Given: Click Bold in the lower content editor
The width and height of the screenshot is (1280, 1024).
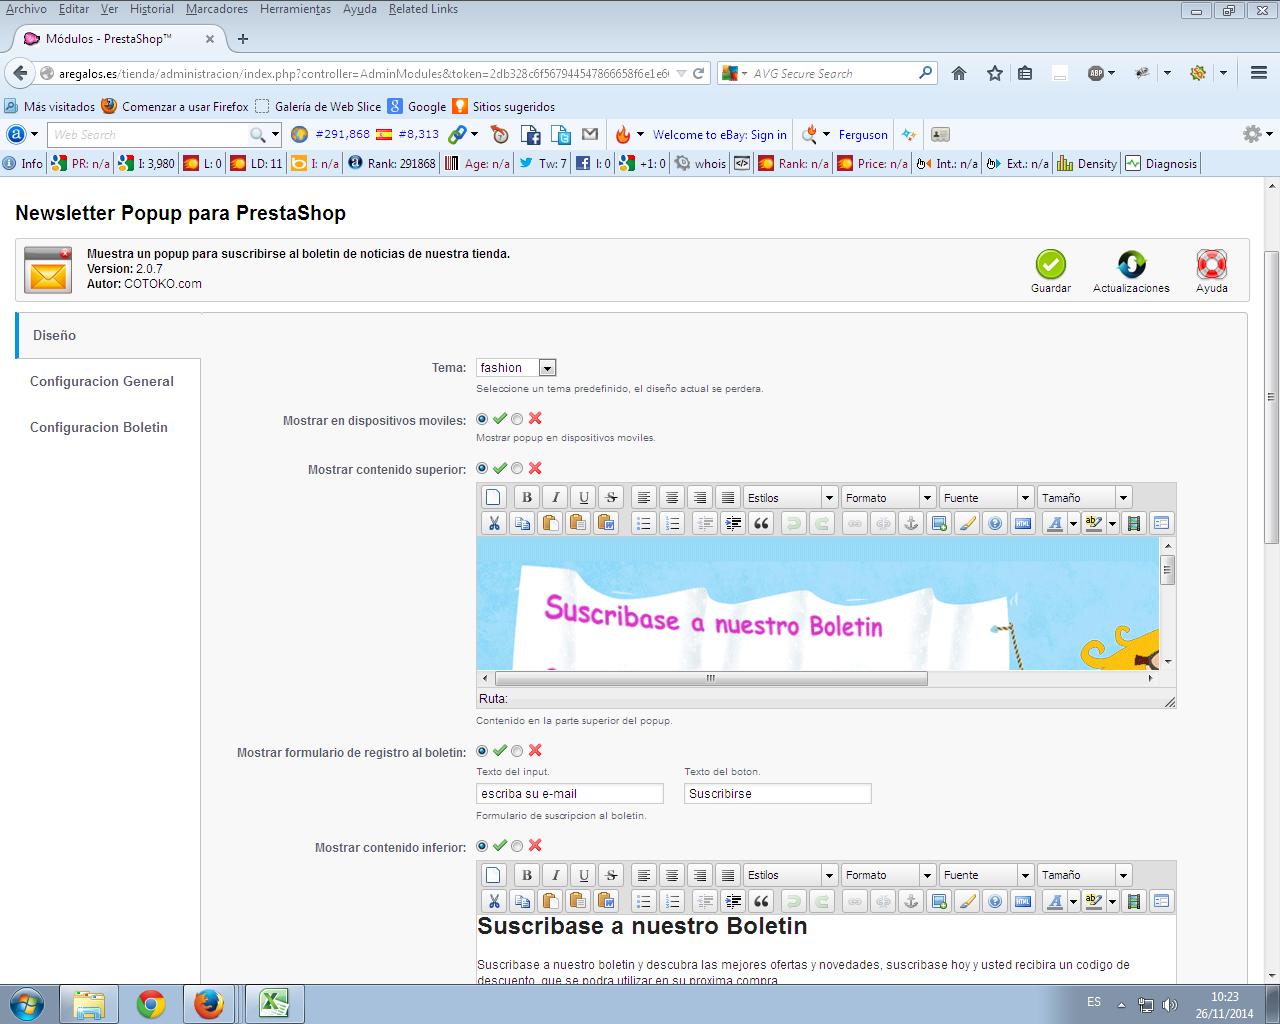Looking at the screenshot, I should (x=527, y=875).
